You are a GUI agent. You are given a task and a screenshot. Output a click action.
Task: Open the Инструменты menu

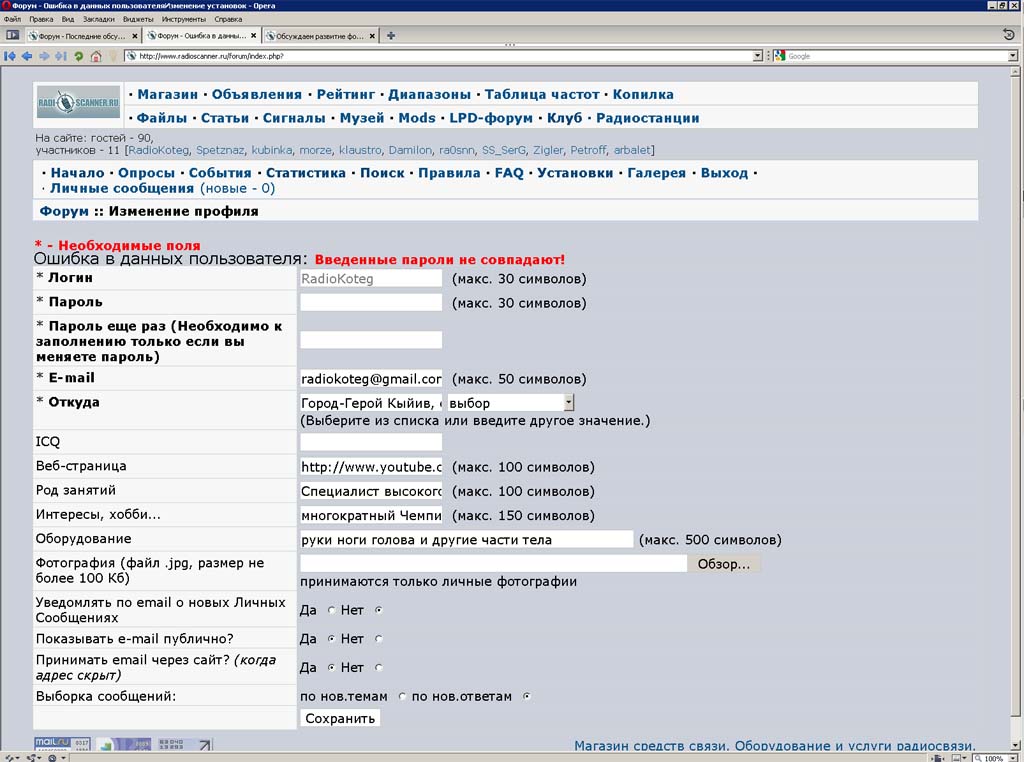pos(184,19)
